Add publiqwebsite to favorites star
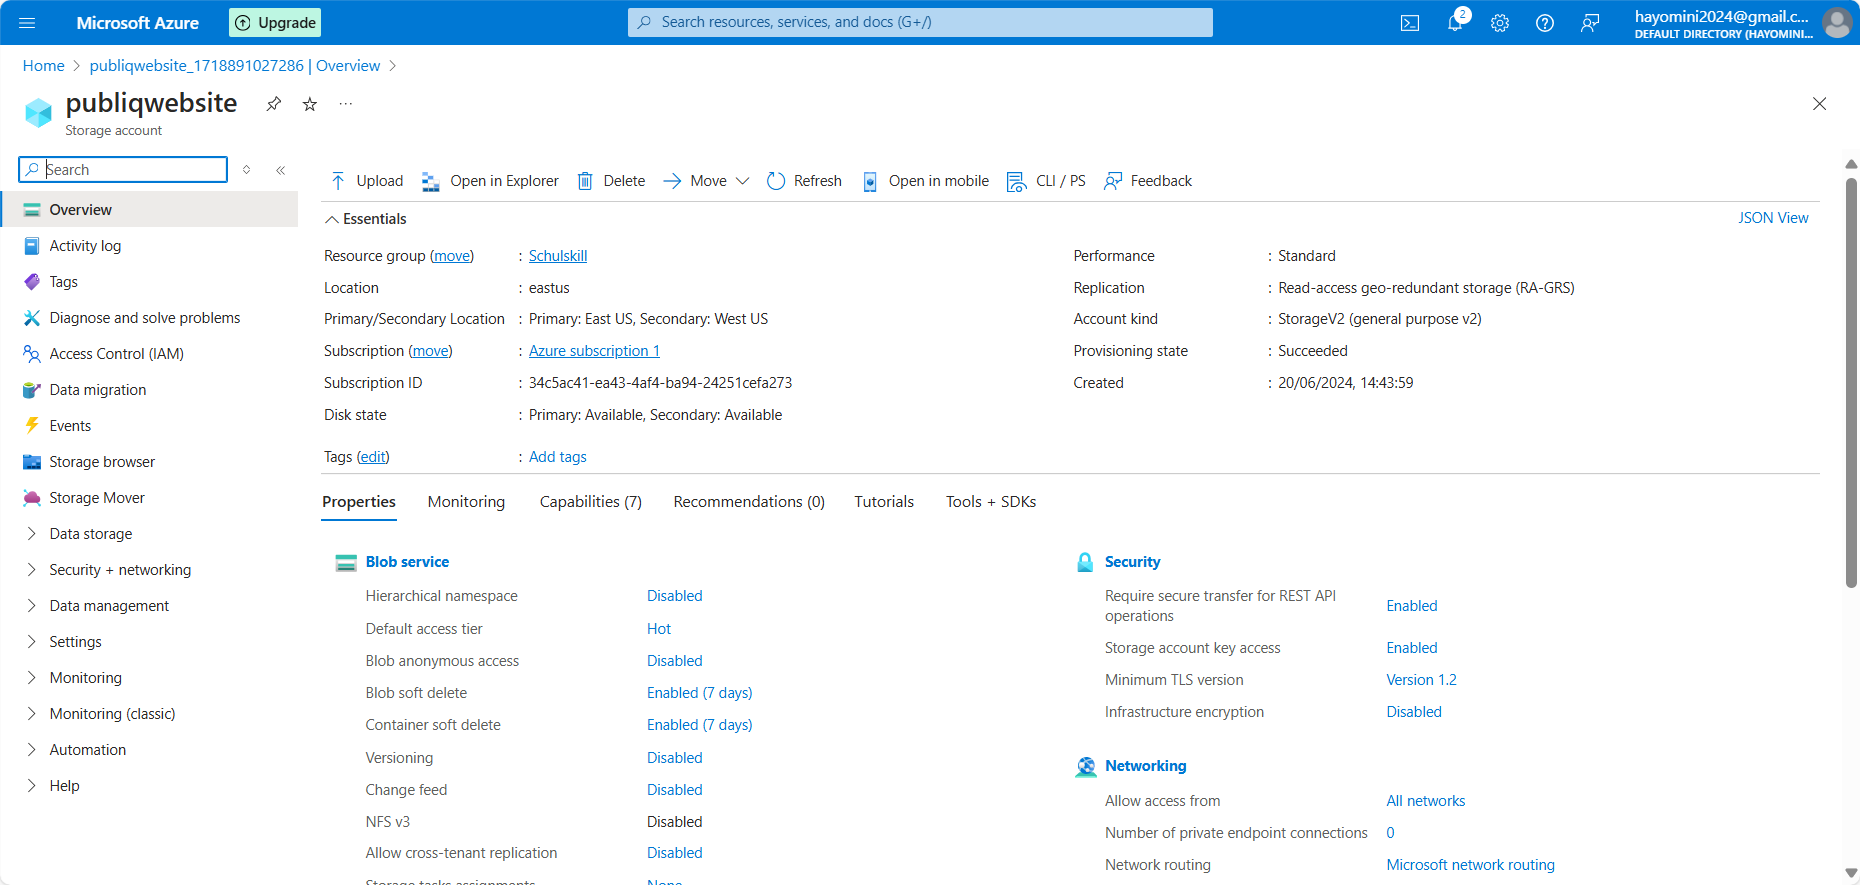 coord(310,104)
